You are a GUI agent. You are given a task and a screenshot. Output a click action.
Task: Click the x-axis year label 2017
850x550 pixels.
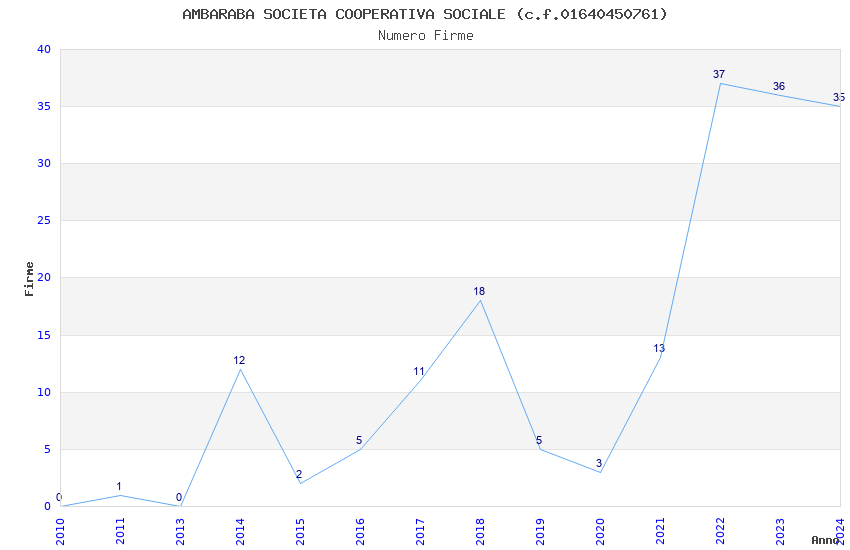tap(420, 532)
